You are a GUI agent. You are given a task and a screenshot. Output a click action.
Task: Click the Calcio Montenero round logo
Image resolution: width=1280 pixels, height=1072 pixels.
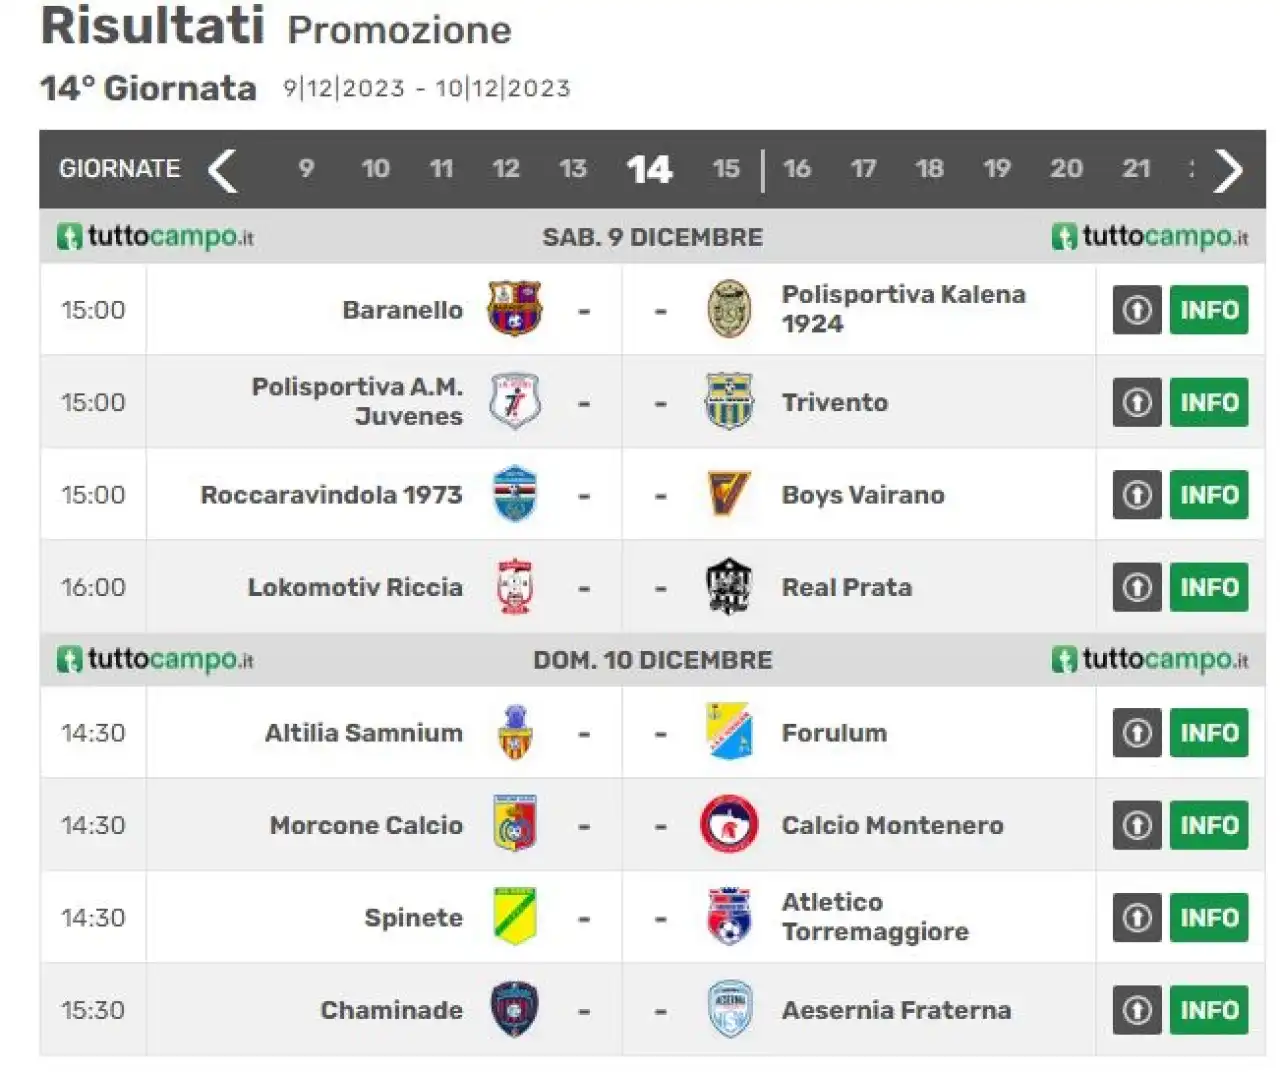tap(729, 824)
